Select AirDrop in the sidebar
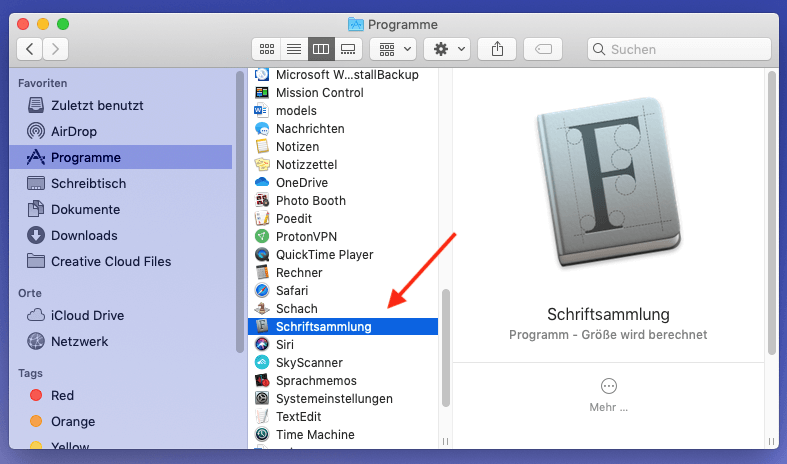Image resolution: width=787 pixels, height=464 pixels. [x=120, y=132]
